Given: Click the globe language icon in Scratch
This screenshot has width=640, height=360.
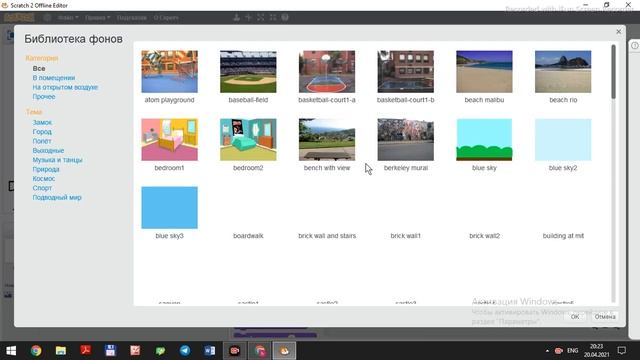Looking at the screenshot, I should click(x=47, y=18).
